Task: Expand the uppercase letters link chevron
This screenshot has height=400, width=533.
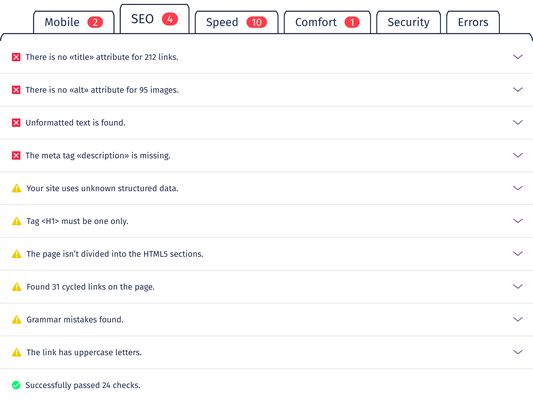Action: pos(518,352)
